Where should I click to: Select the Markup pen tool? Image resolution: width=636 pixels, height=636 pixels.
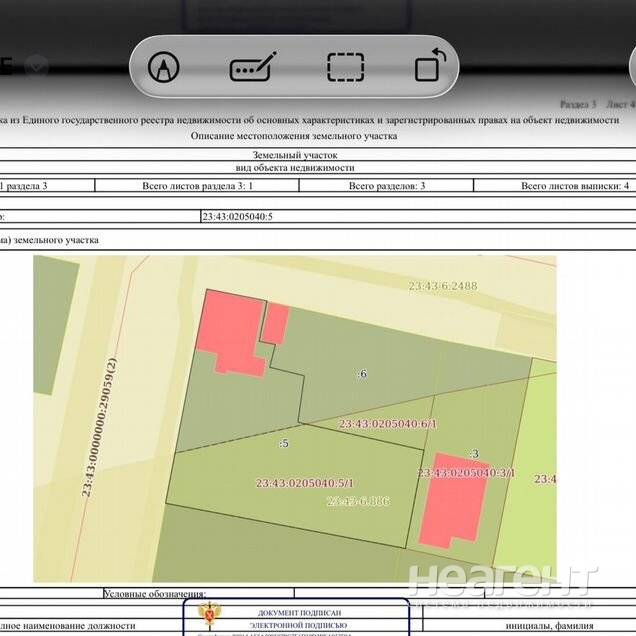pyautogui.click(x=160, y=68)
